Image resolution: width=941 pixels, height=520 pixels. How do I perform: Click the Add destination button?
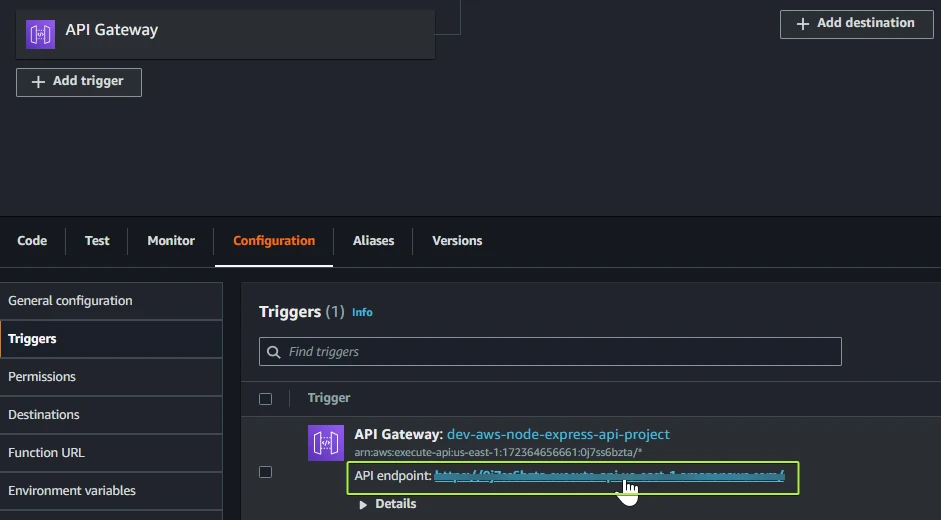[x=854, y=23]
